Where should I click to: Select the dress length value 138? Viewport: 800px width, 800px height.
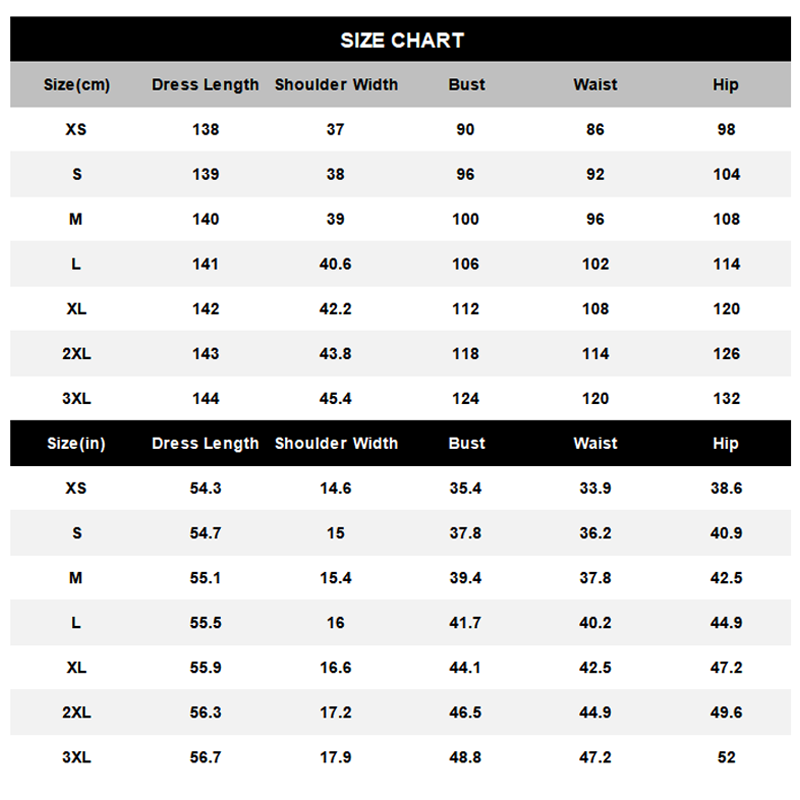(x=206, y=130)
